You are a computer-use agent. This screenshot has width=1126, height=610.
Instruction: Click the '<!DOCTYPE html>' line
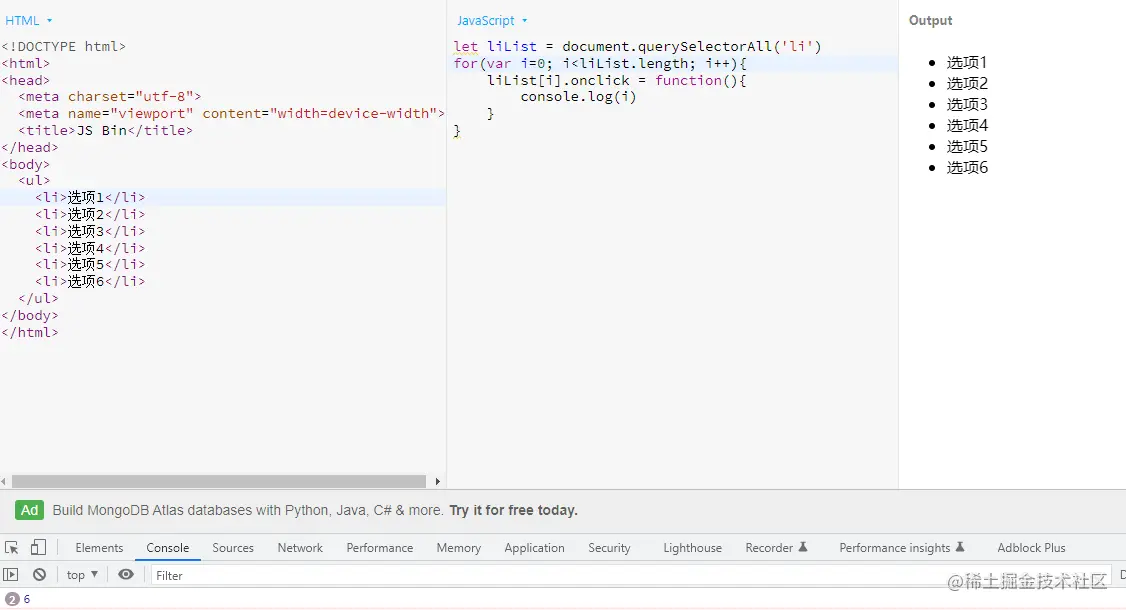(x=63, y=47)
